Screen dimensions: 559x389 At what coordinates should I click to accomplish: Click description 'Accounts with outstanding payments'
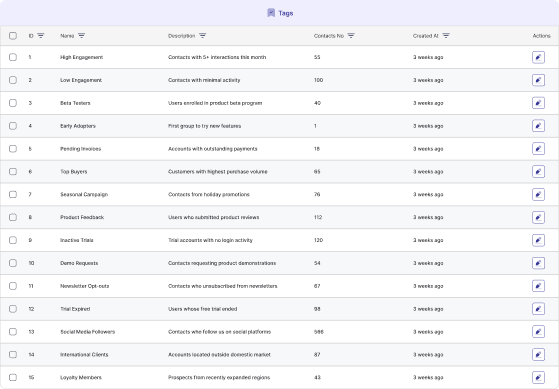click(x=212, y=149)
